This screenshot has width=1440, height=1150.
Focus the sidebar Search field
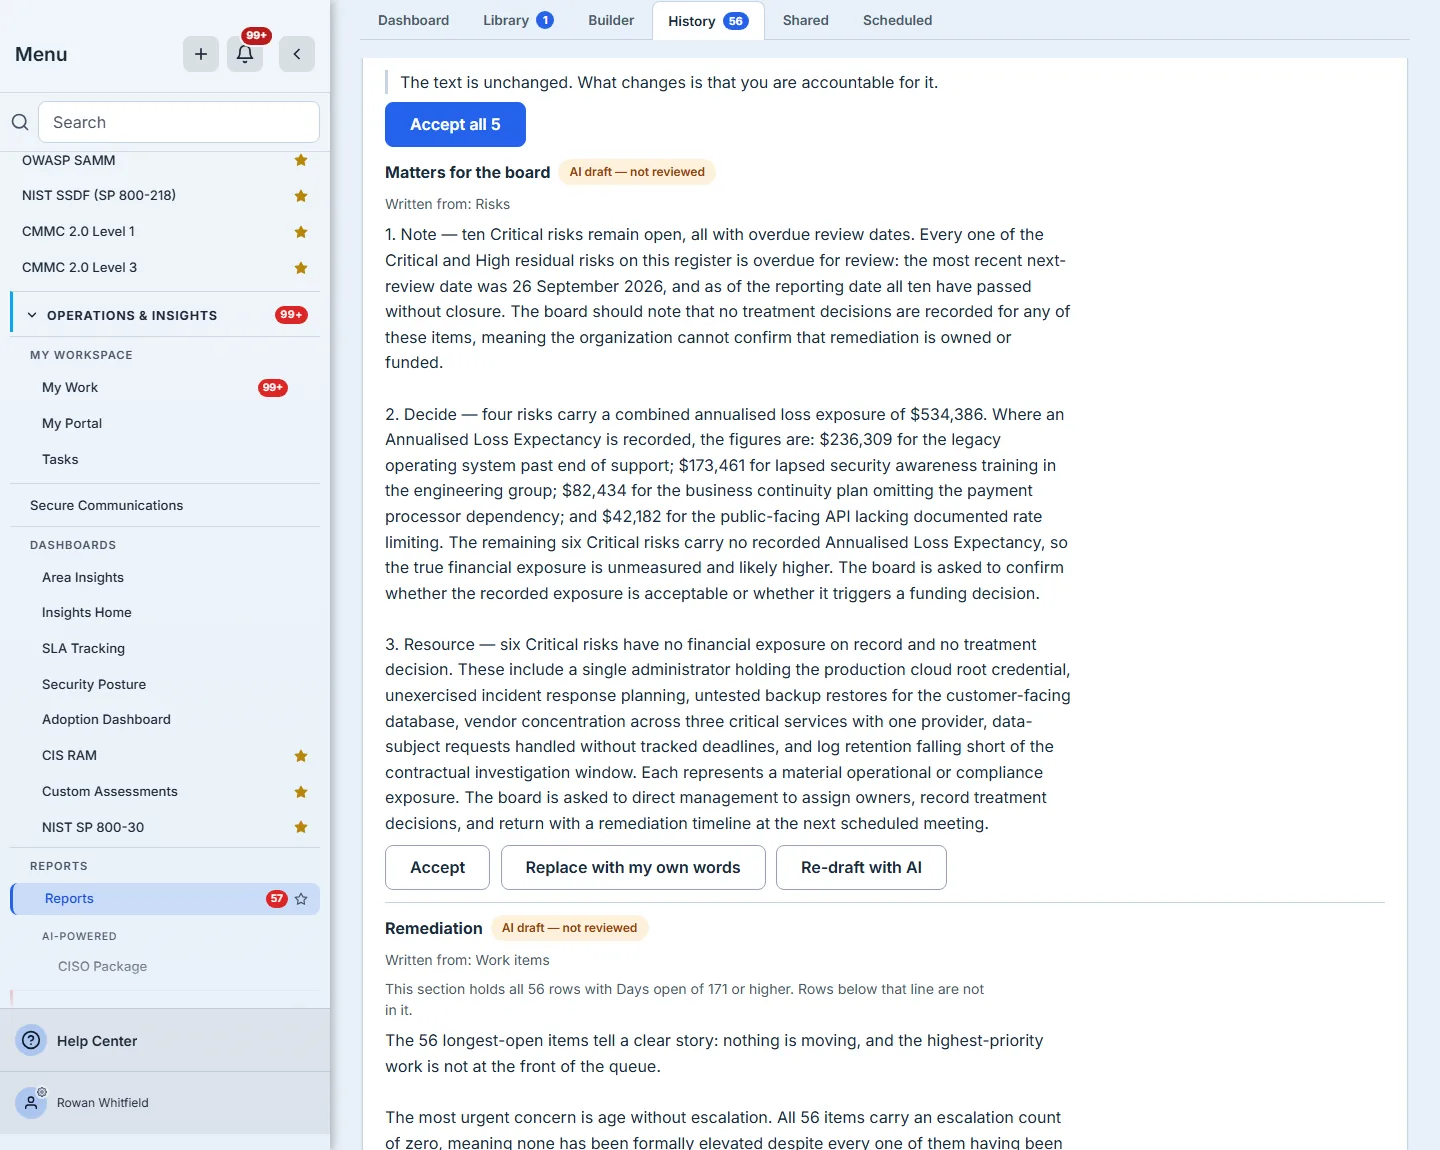coord(179,122)
